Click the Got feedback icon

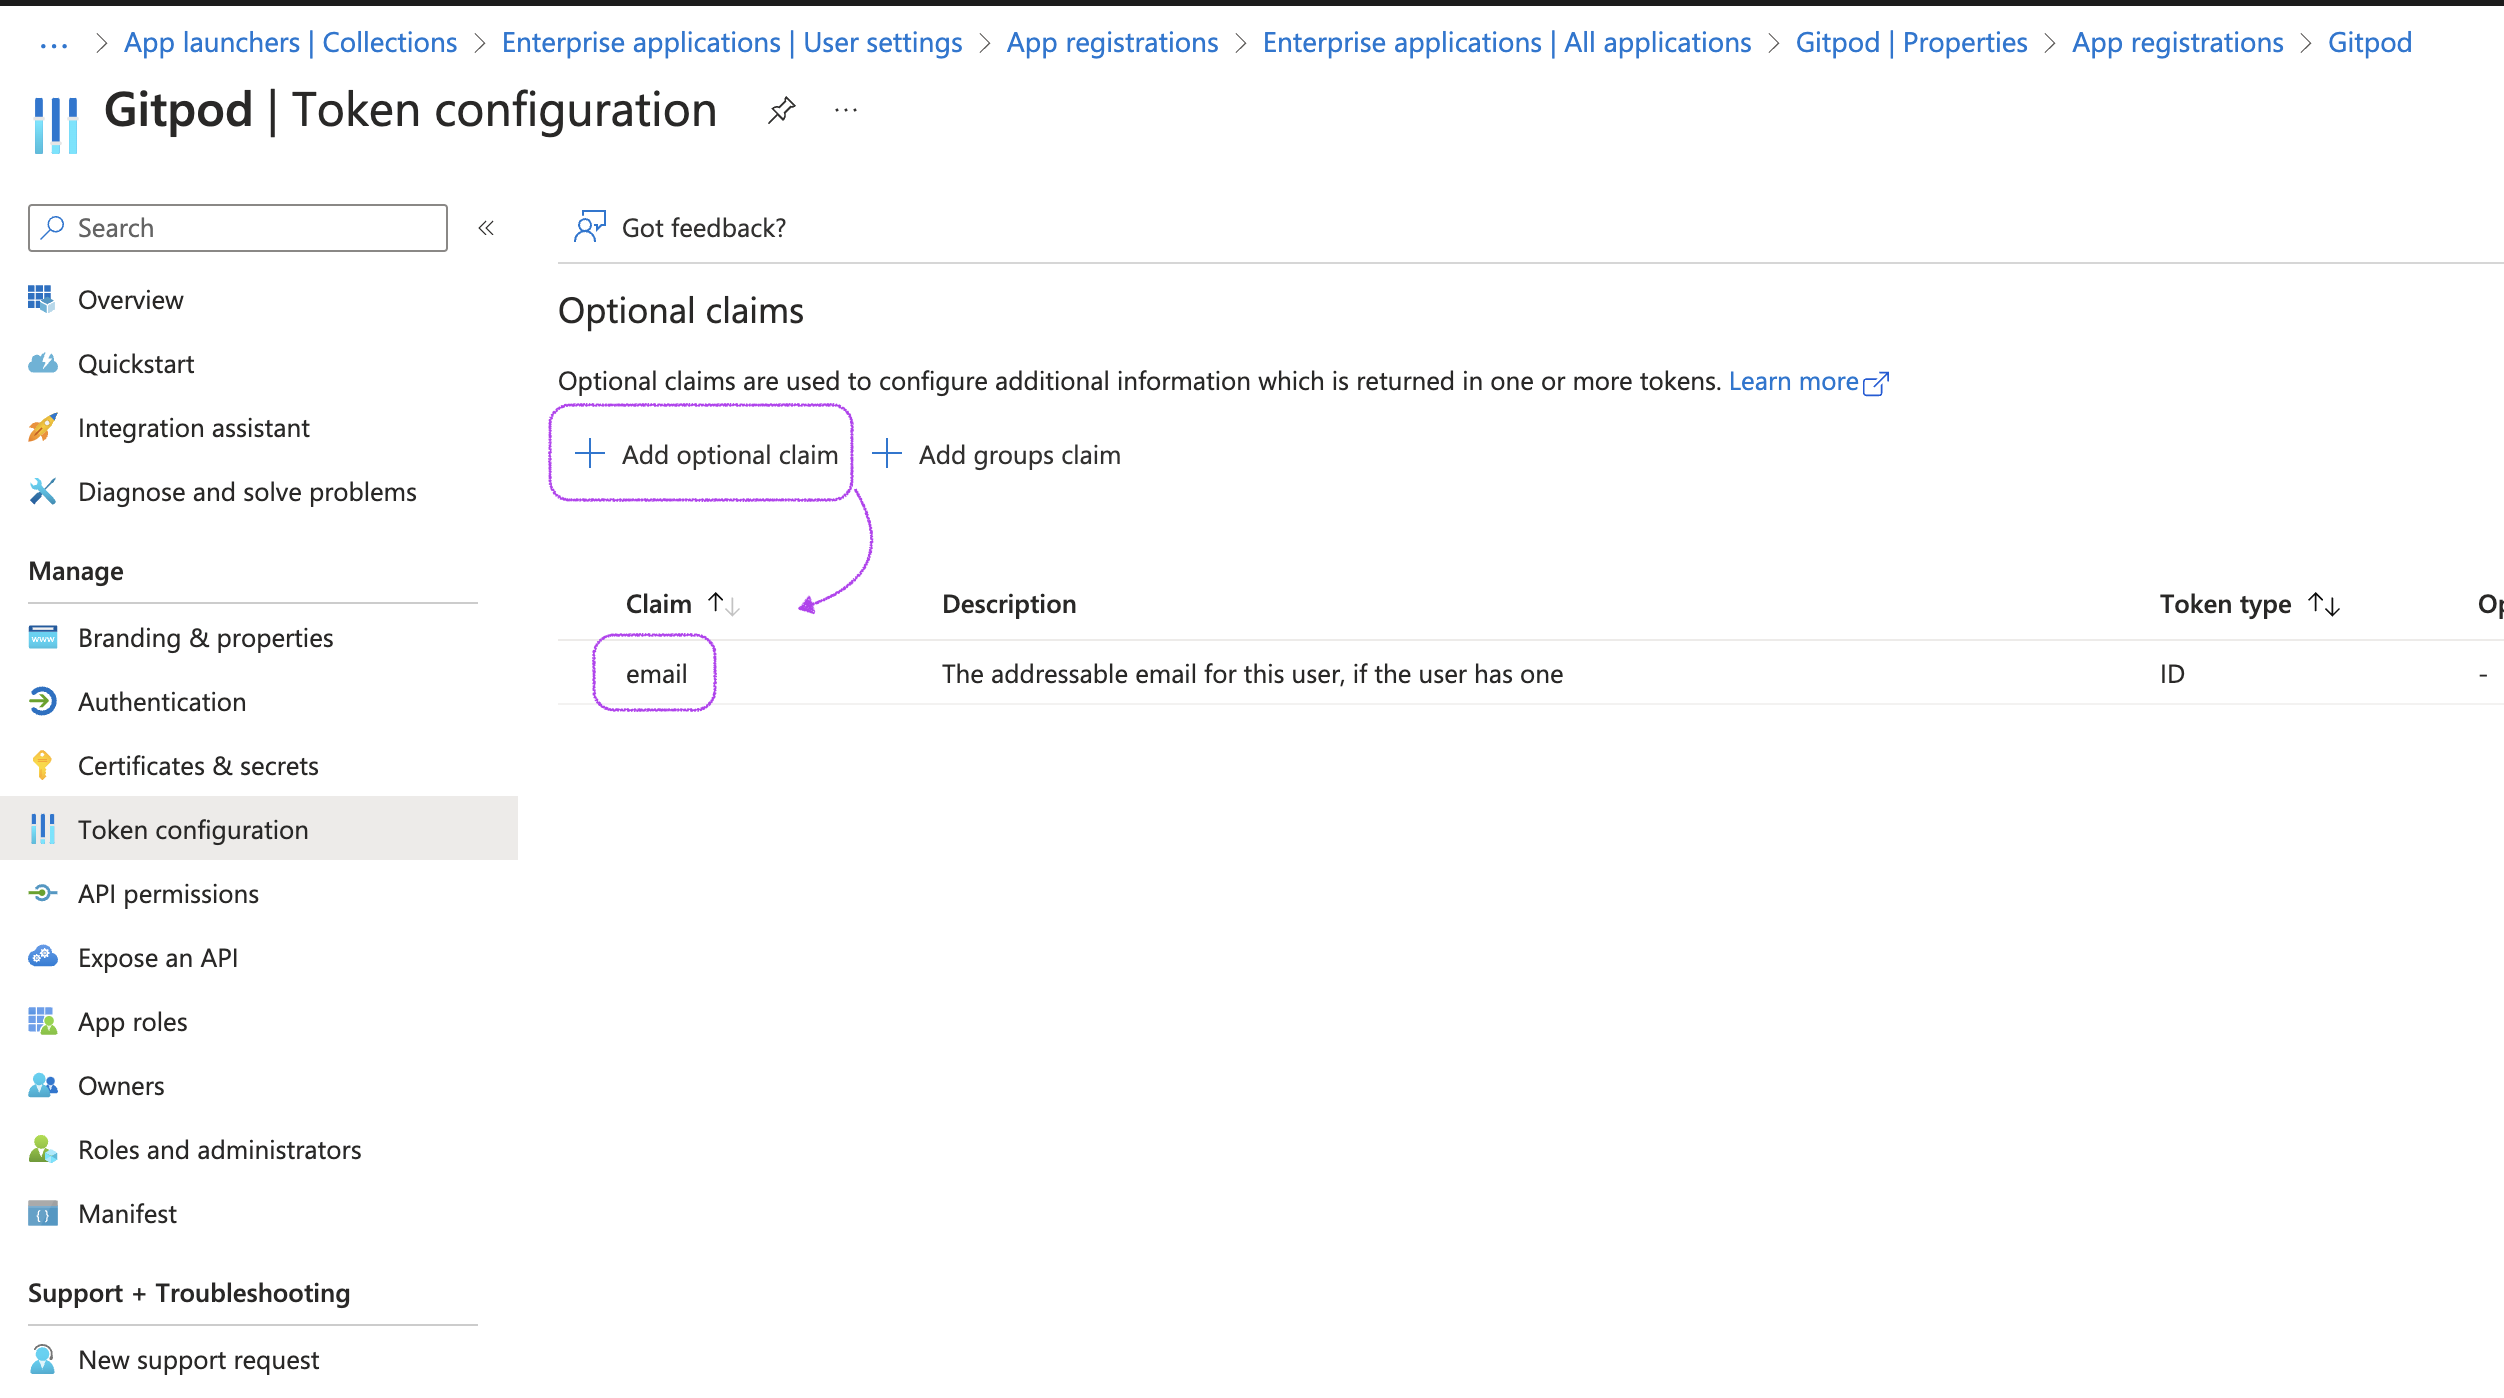589,227
